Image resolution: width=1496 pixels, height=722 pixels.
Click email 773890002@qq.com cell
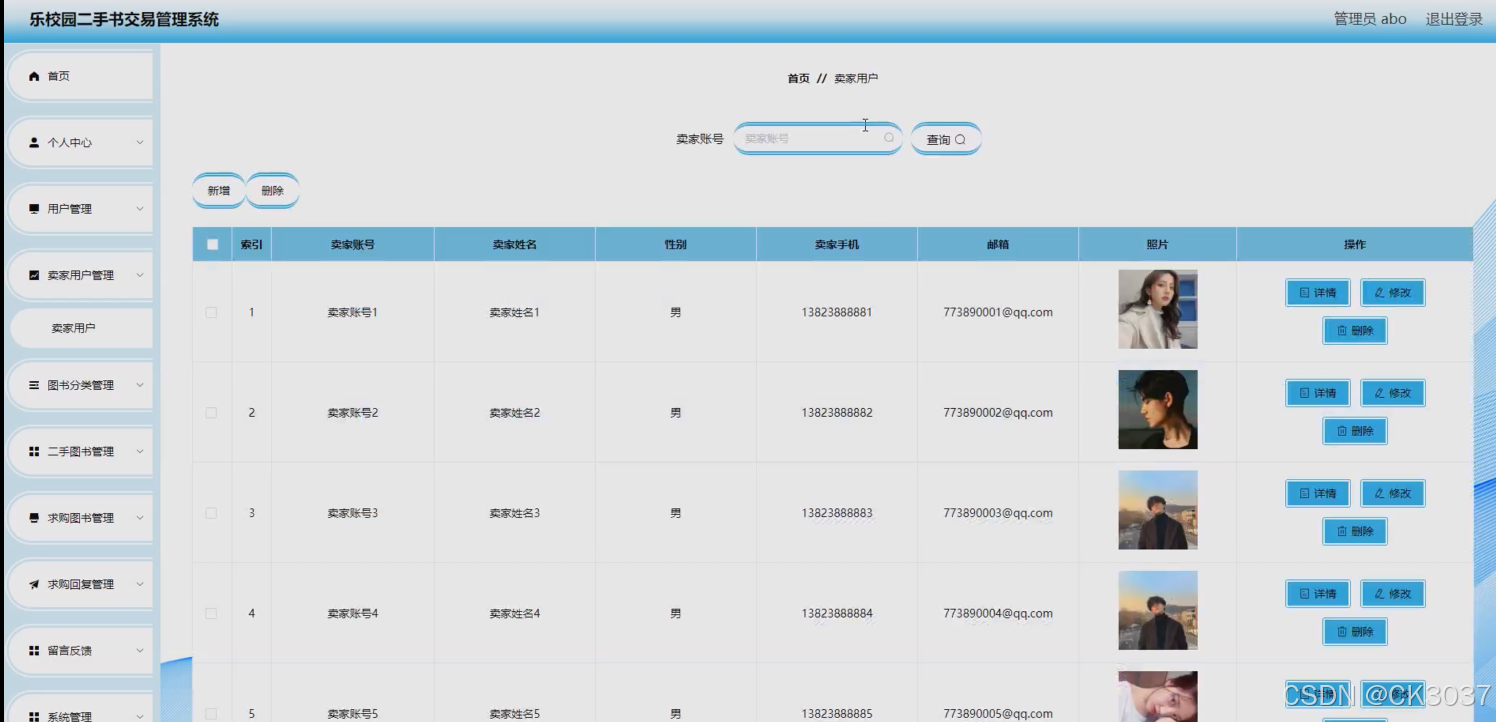(998, 412)
